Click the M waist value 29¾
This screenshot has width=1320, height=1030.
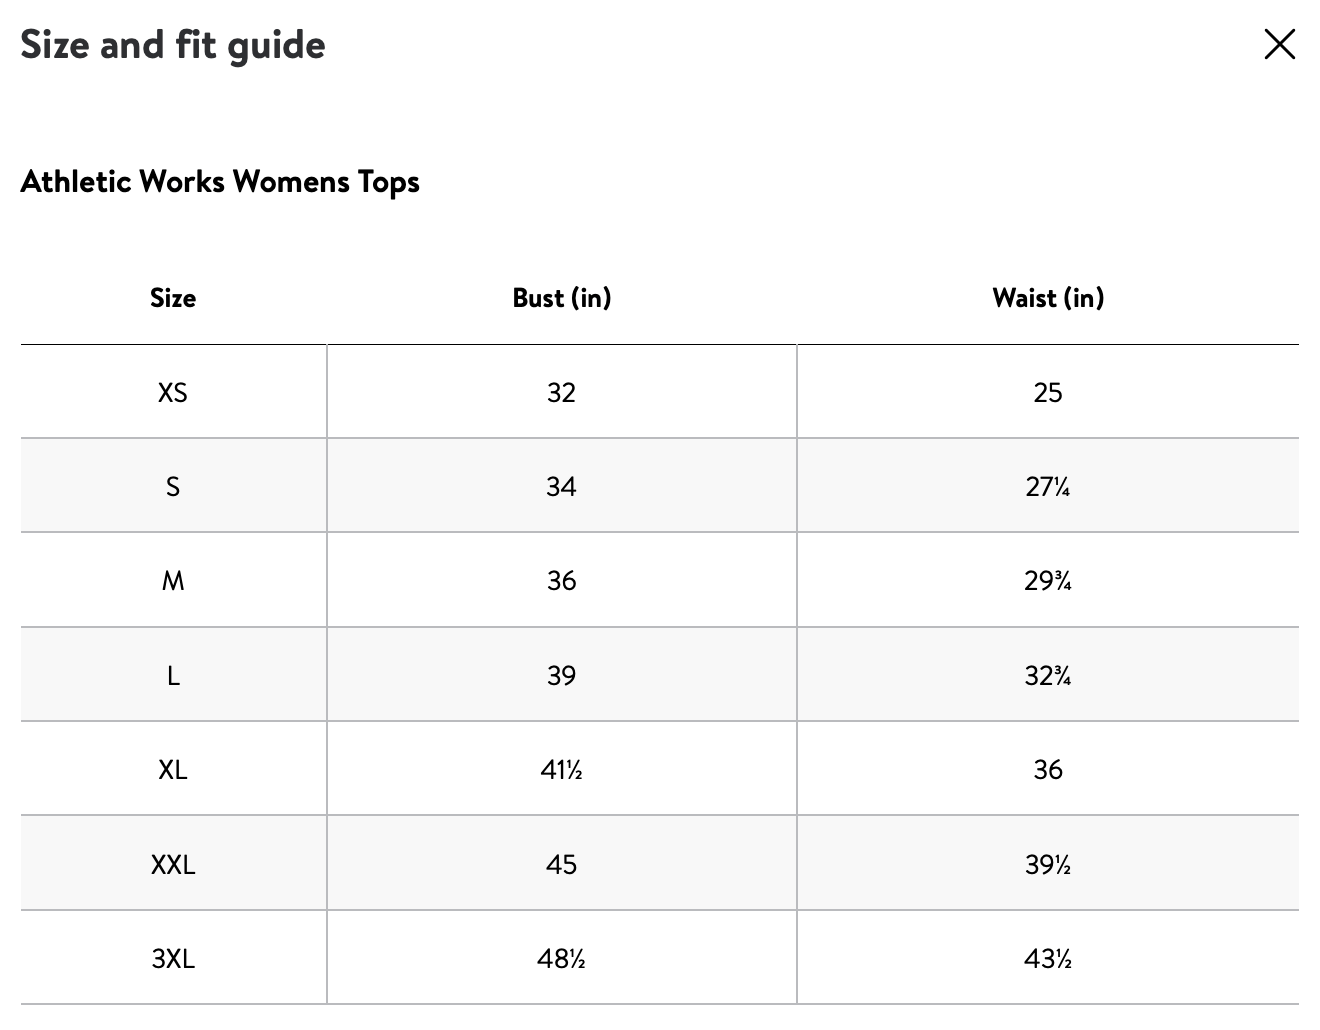point(1047,581)
